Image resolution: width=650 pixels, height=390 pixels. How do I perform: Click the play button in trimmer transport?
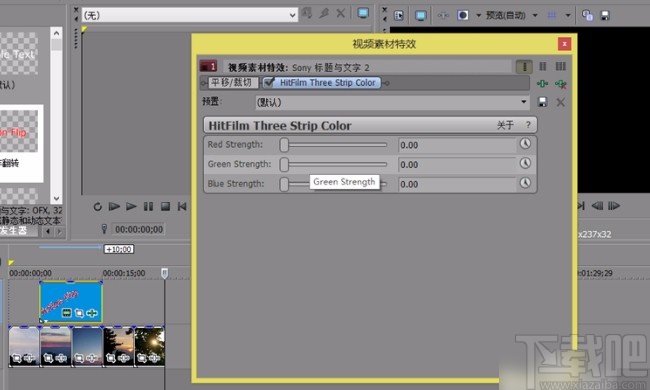pyautogui.click(x=131, y=206)
